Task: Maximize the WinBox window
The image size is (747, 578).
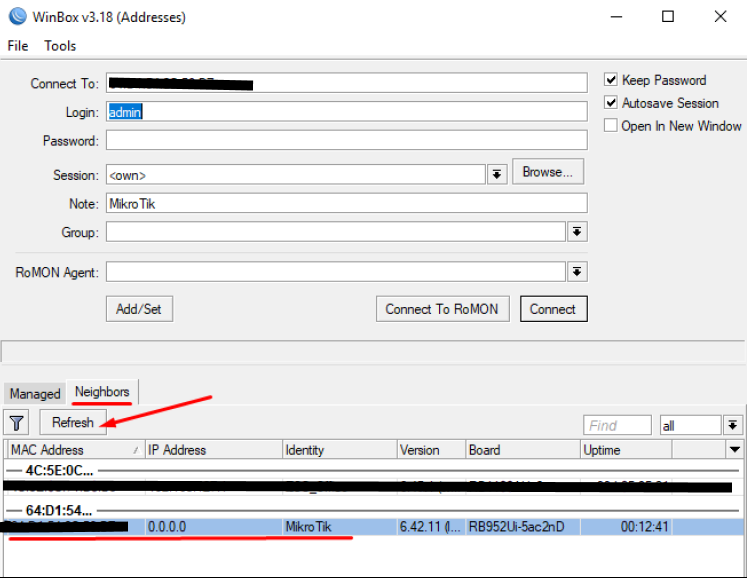Action: click(x=668, y=17)
